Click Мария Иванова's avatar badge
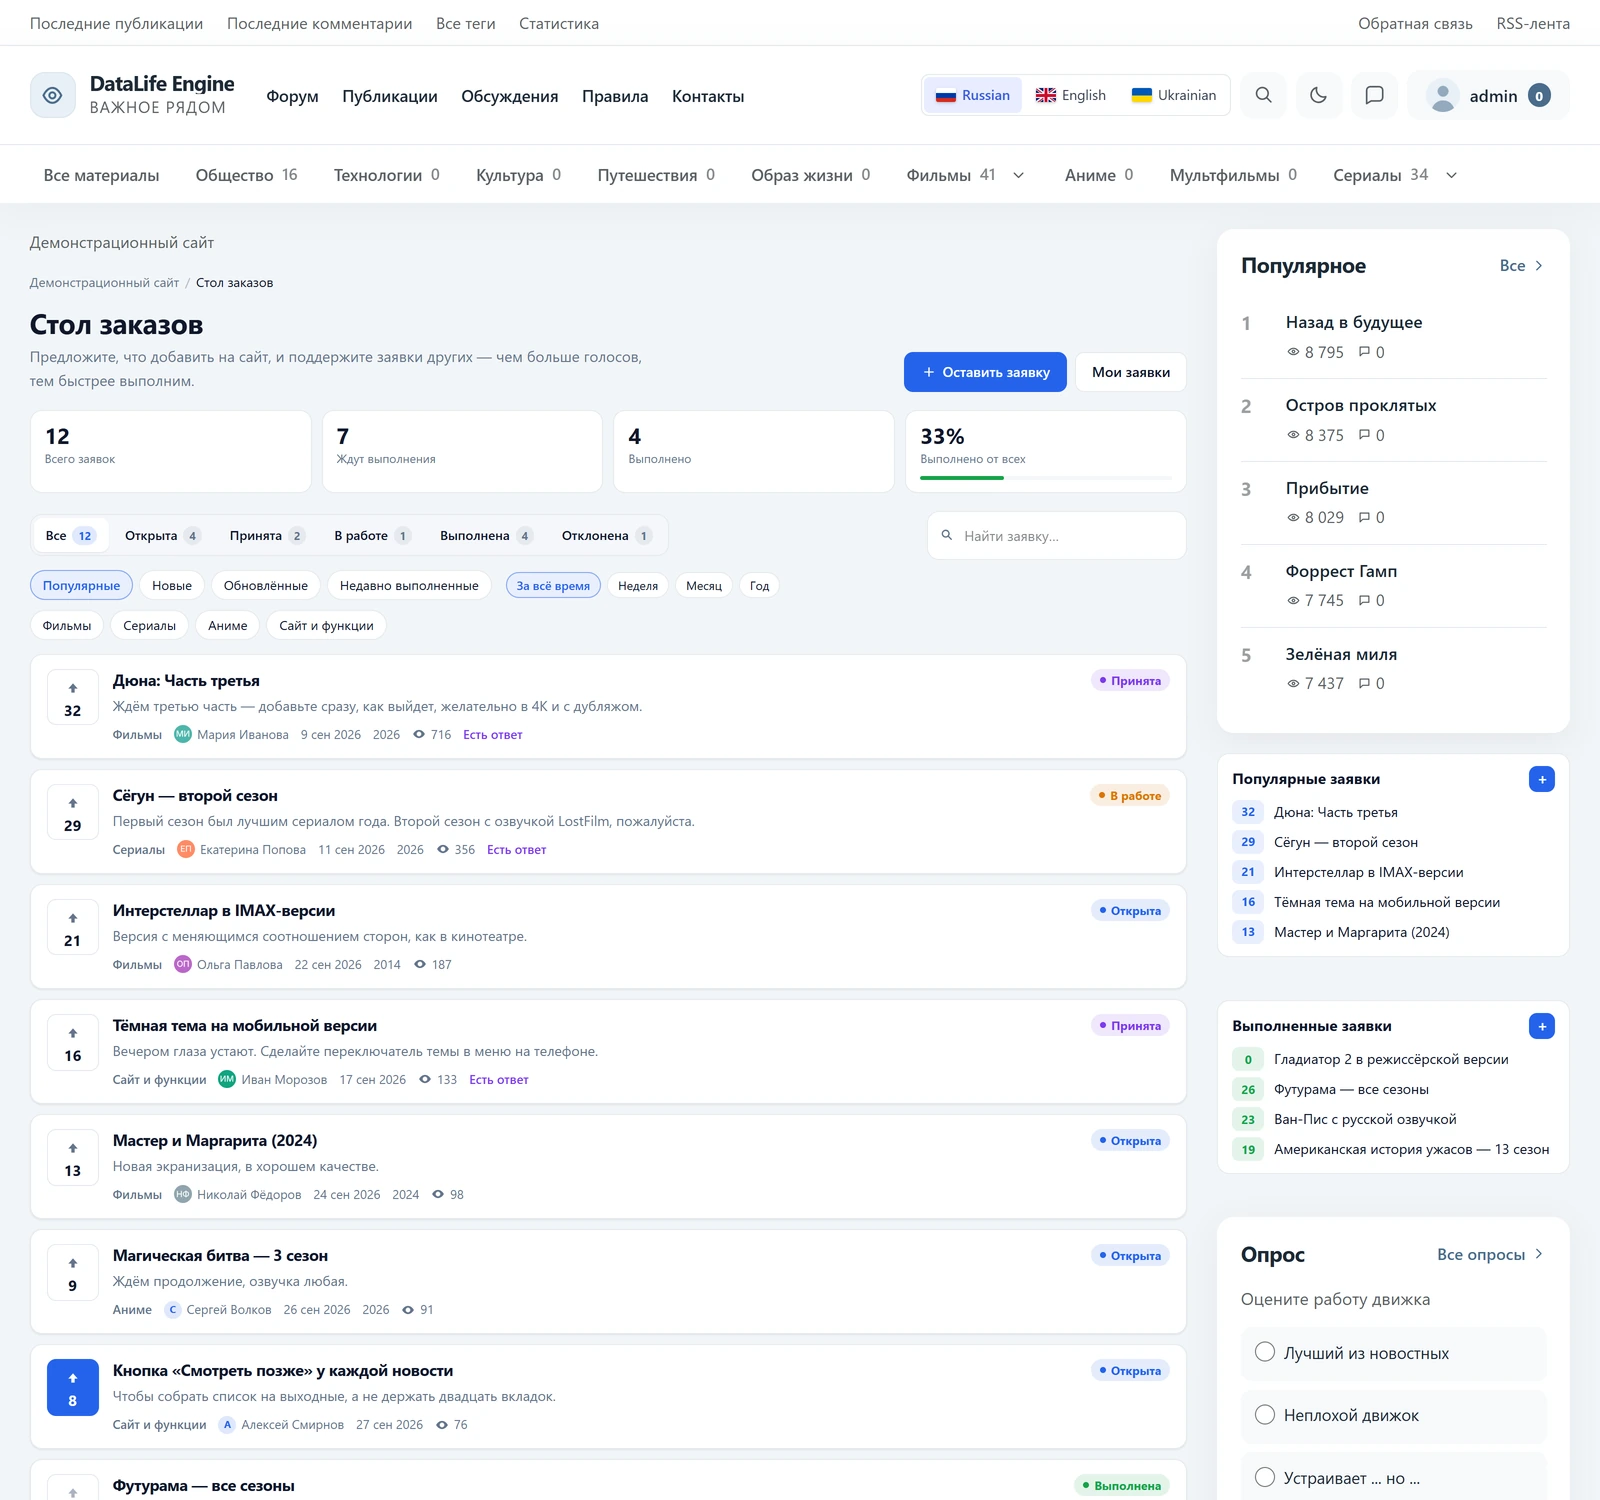The width and height of the screenshot is (1600, 1500). [x=183, y=734]
